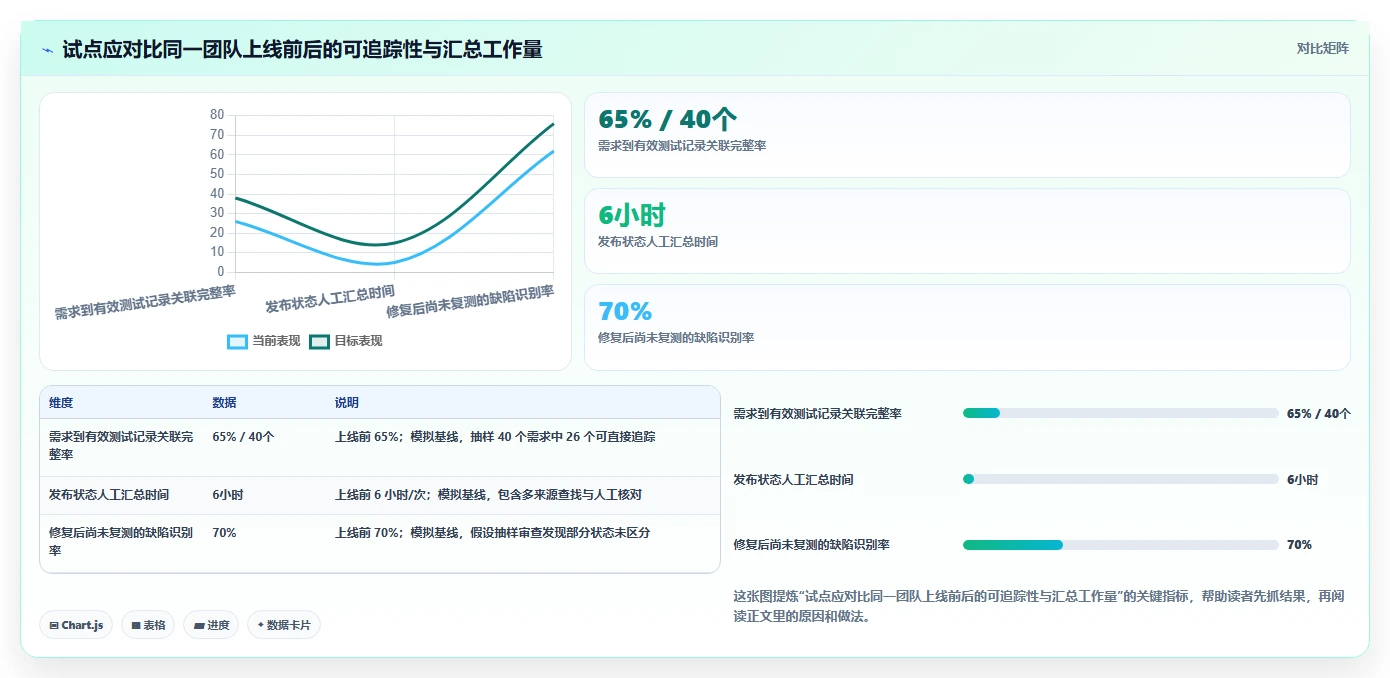Click the y-axis value 80 on chart
The height and width of the screenshot is (678, 1390).
click(217, 115)
